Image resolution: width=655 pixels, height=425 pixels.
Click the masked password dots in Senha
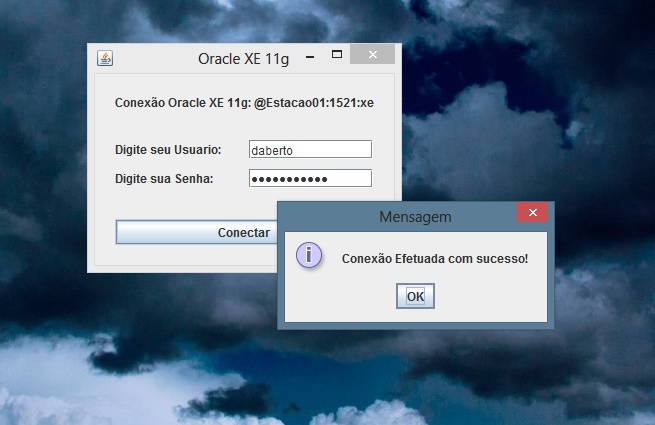[289, 179]
